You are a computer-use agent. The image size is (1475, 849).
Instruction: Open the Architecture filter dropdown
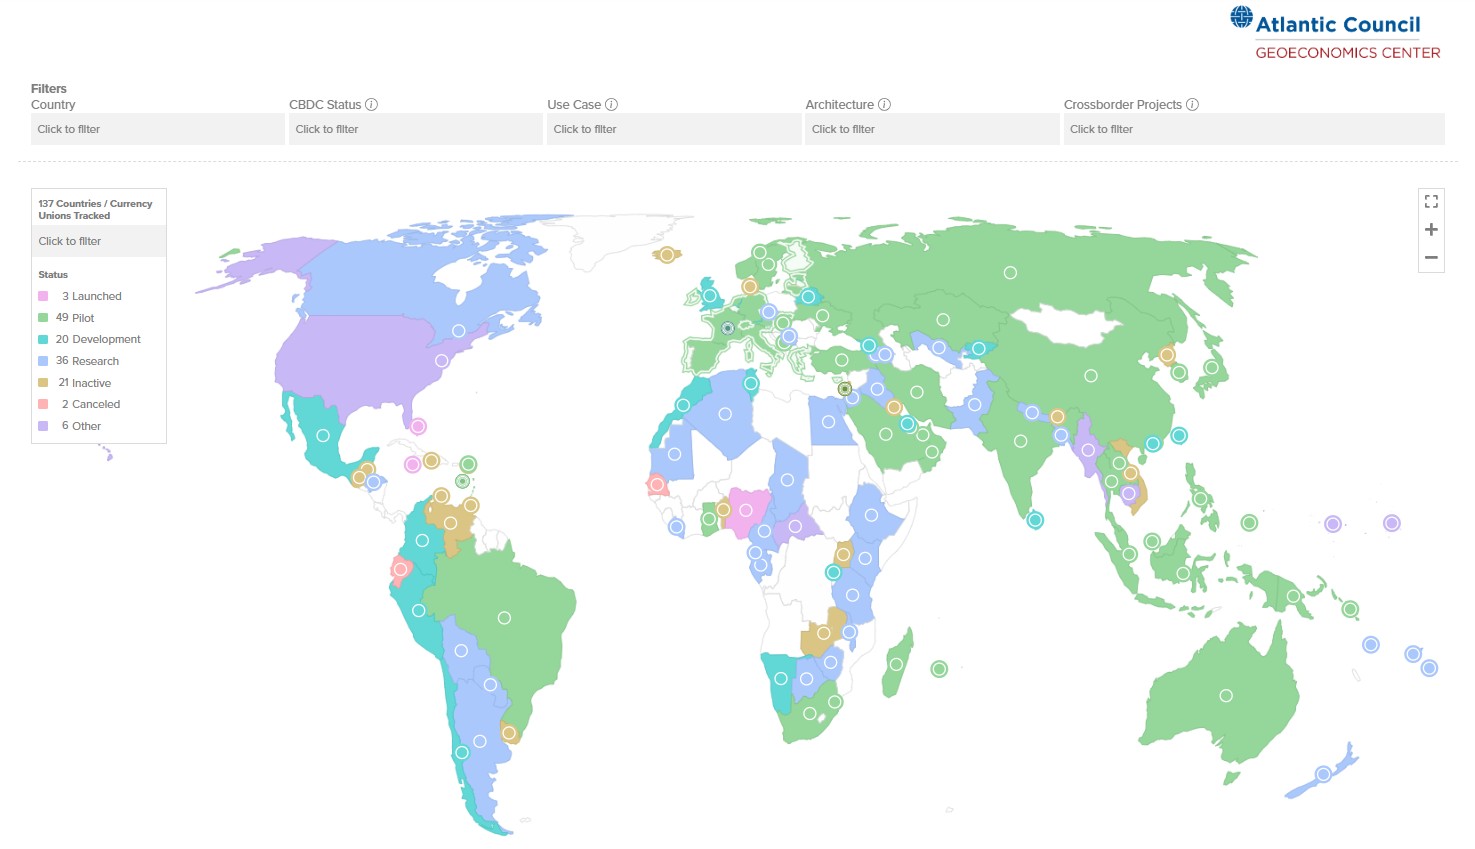point(931,129)
